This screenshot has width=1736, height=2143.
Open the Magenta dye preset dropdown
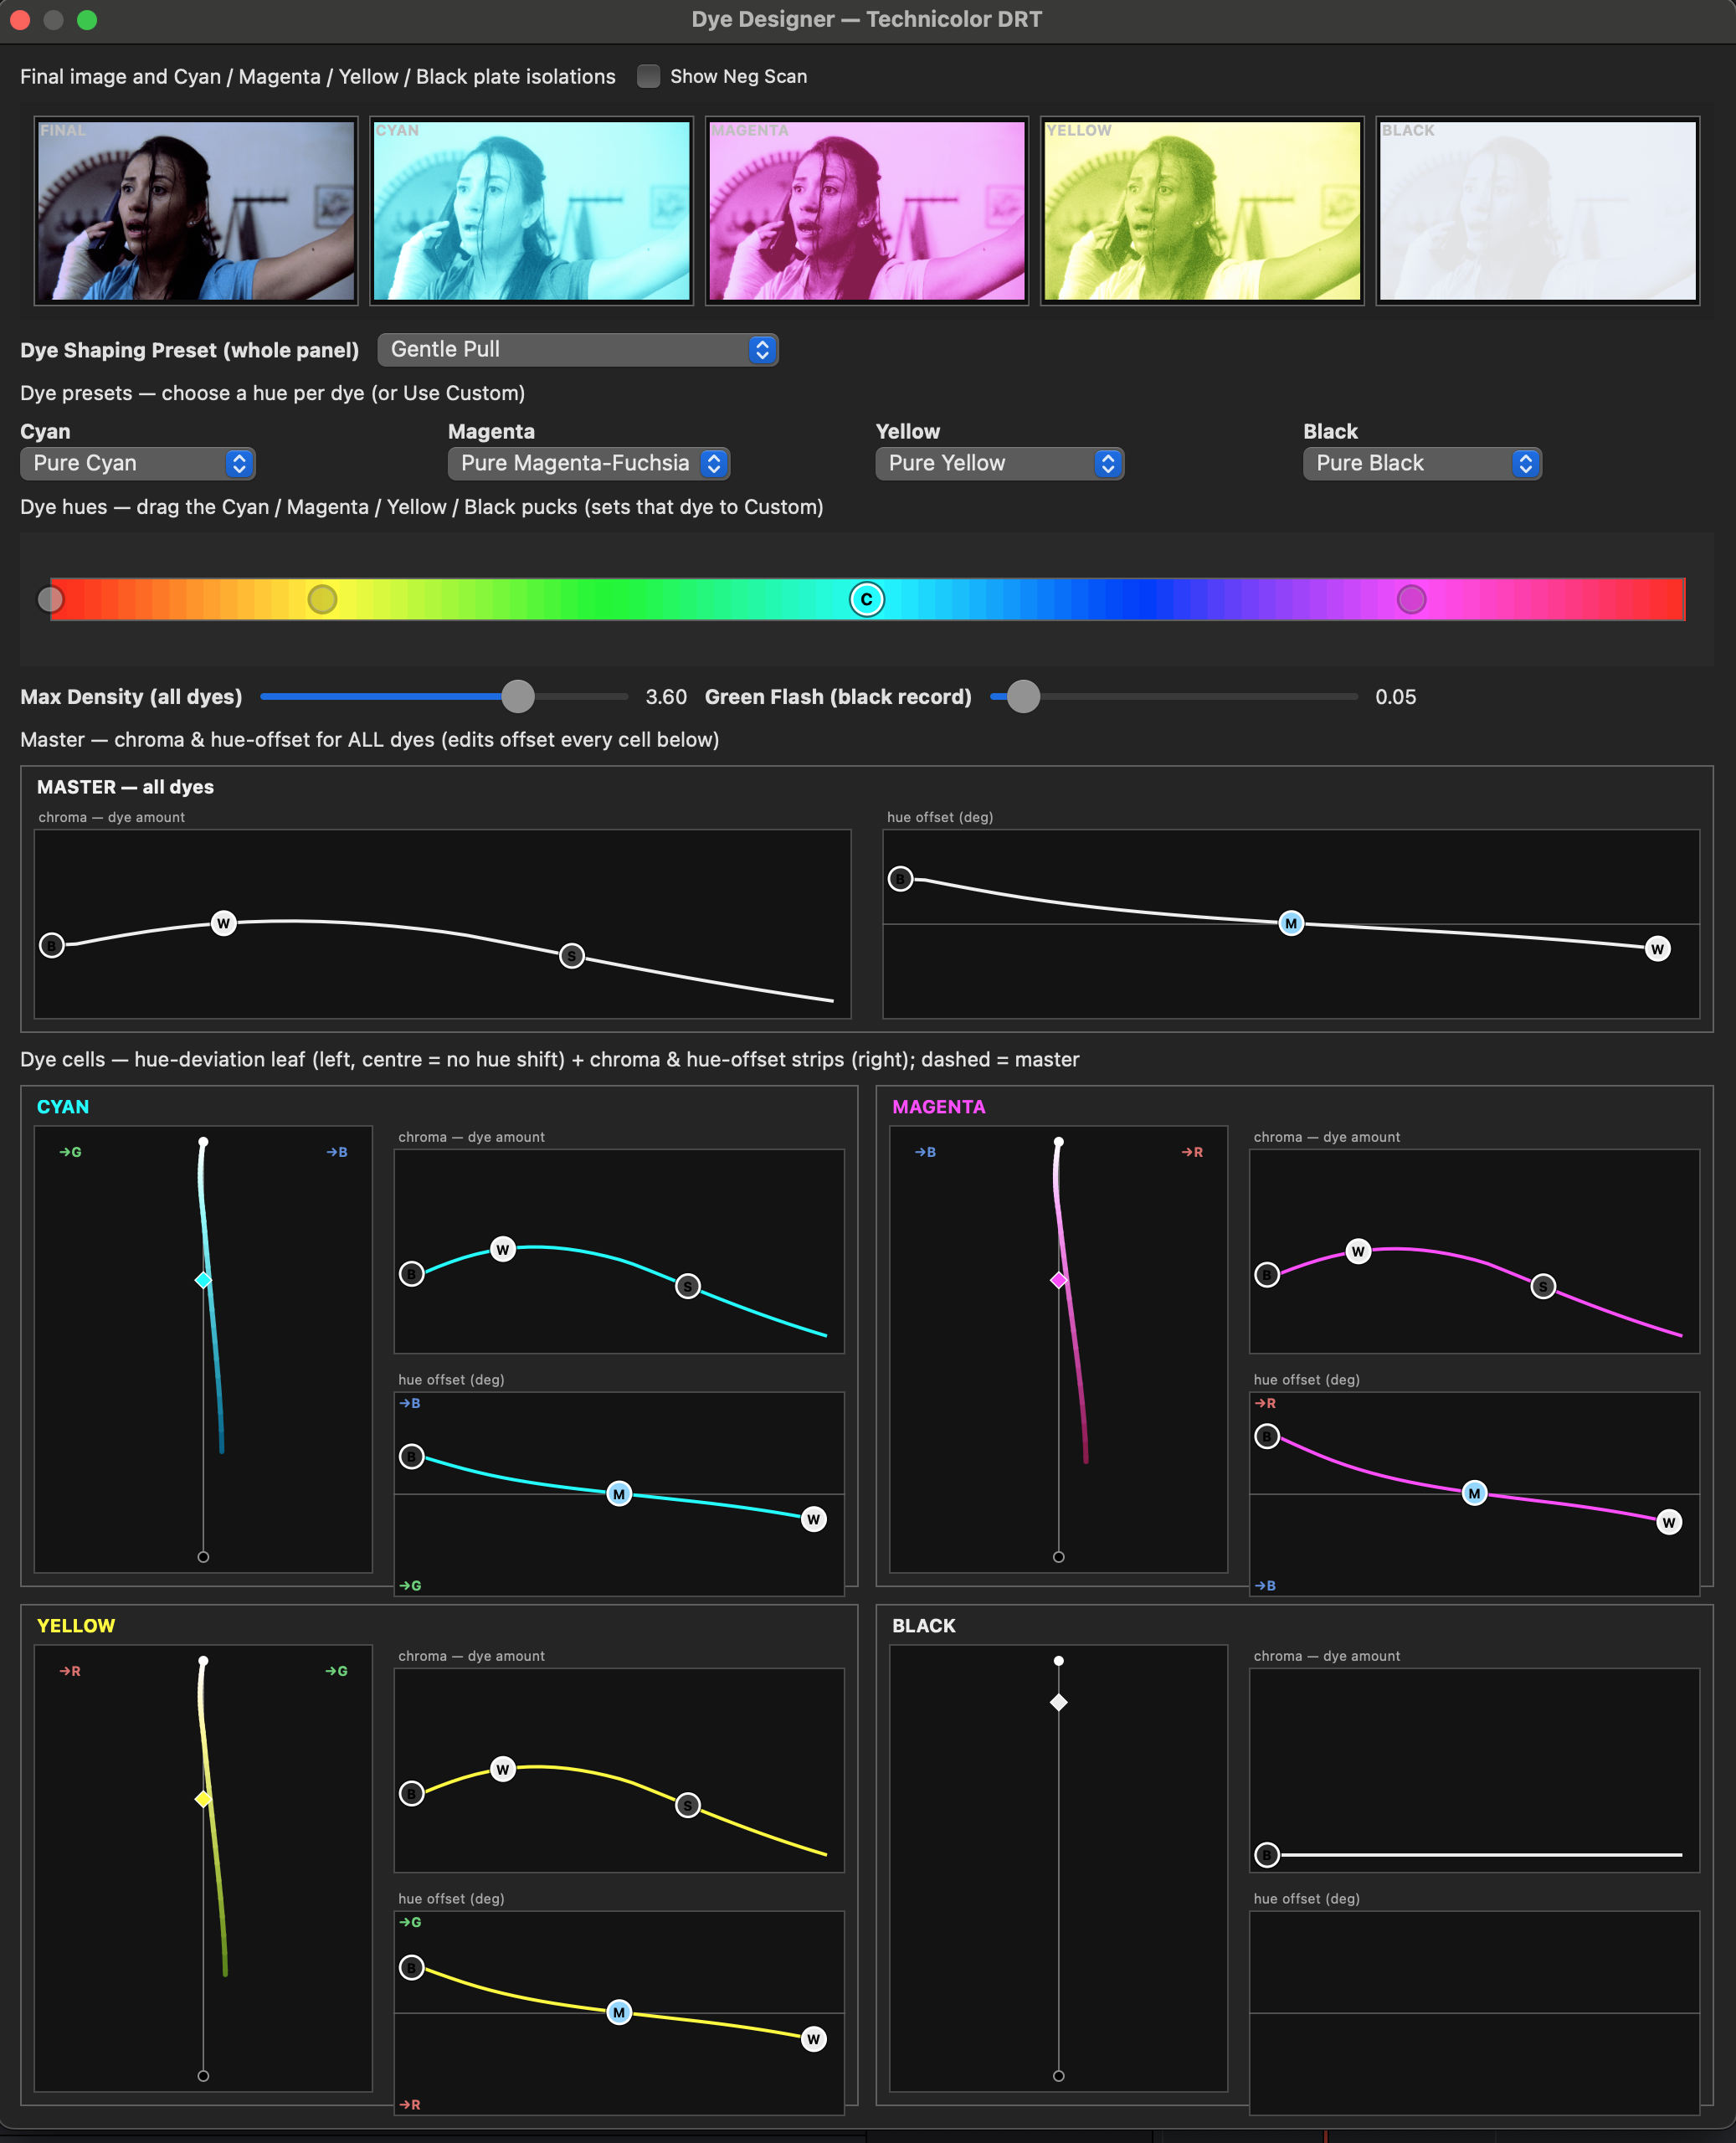click(x=589, y=463)
